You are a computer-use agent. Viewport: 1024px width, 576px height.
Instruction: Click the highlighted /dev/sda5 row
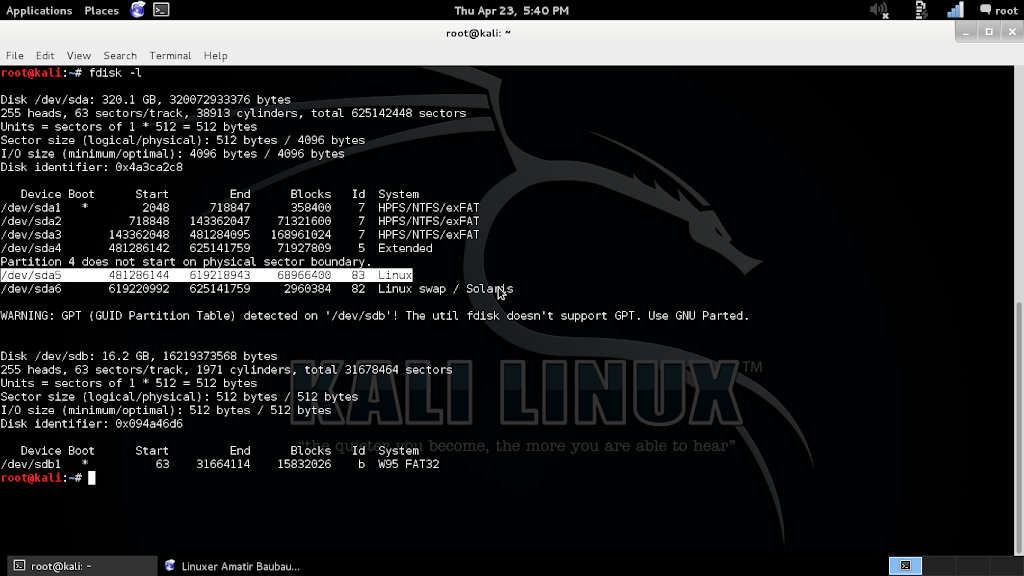pos(206,275)
